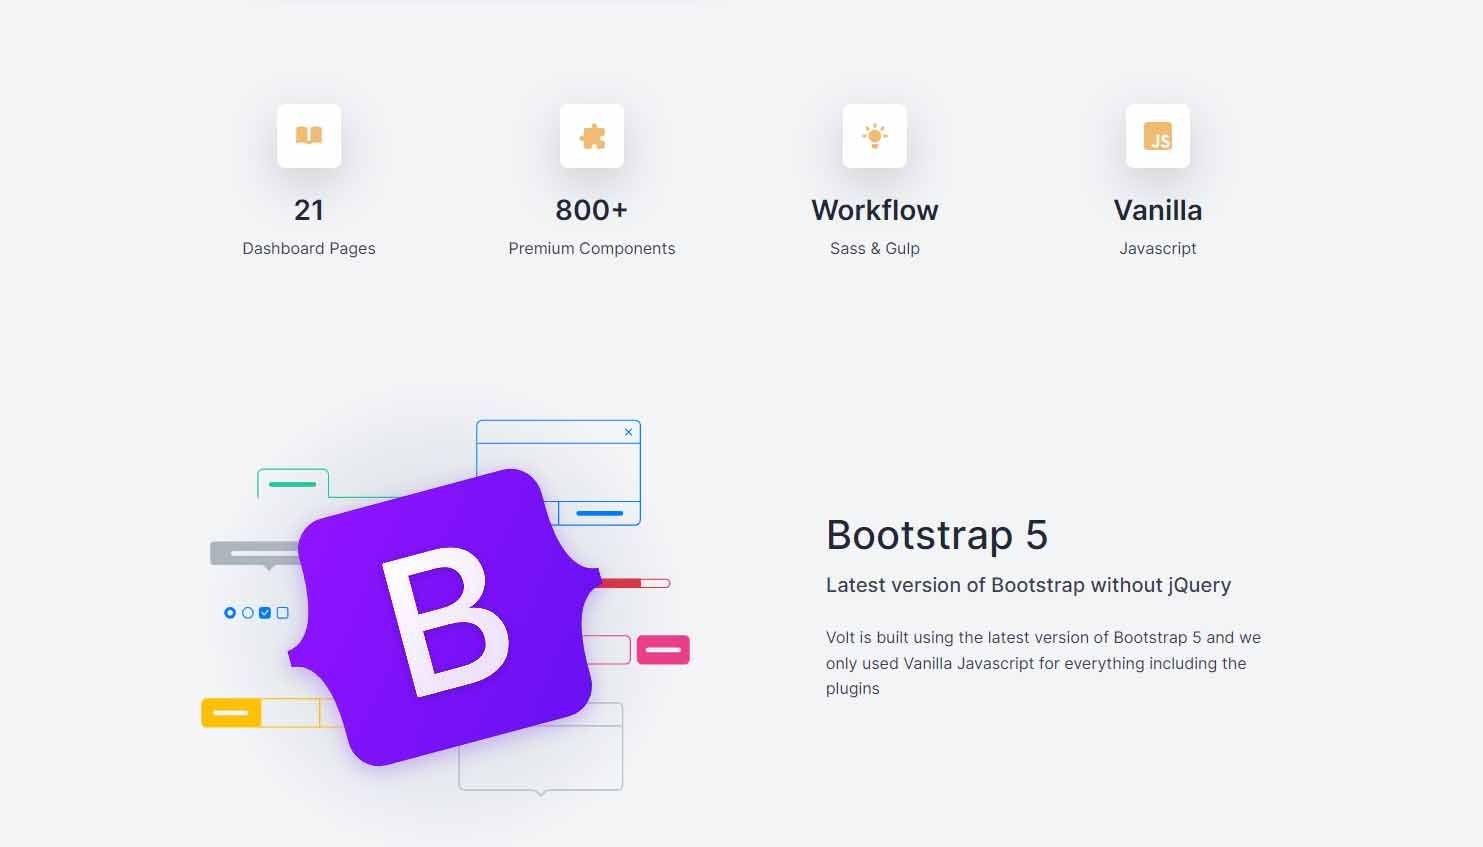Click the paragraph starting "Volt is built using"
The image size is (1483, 847).
point(1043,663)
